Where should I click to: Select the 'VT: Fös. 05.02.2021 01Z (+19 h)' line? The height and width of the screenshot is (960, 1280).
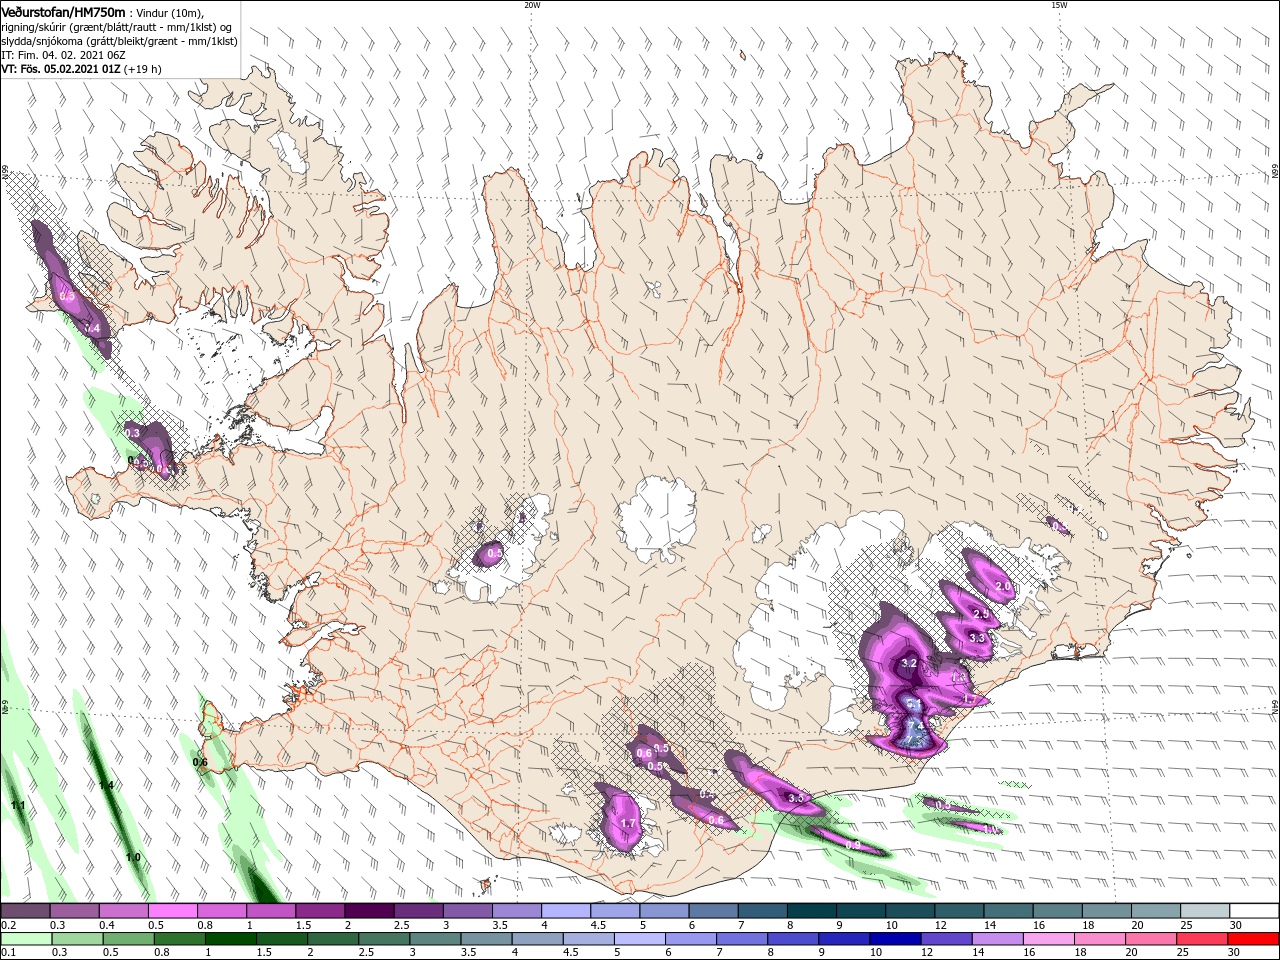coord(81,69)
